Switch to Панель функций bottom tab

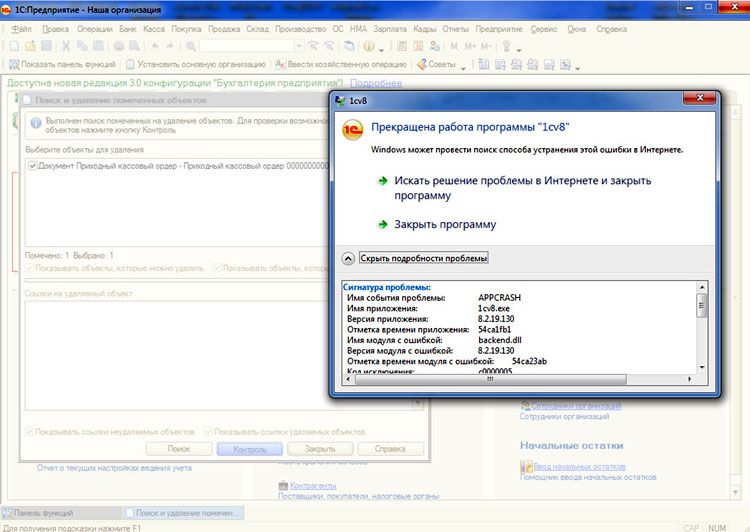tap(61, 513)
